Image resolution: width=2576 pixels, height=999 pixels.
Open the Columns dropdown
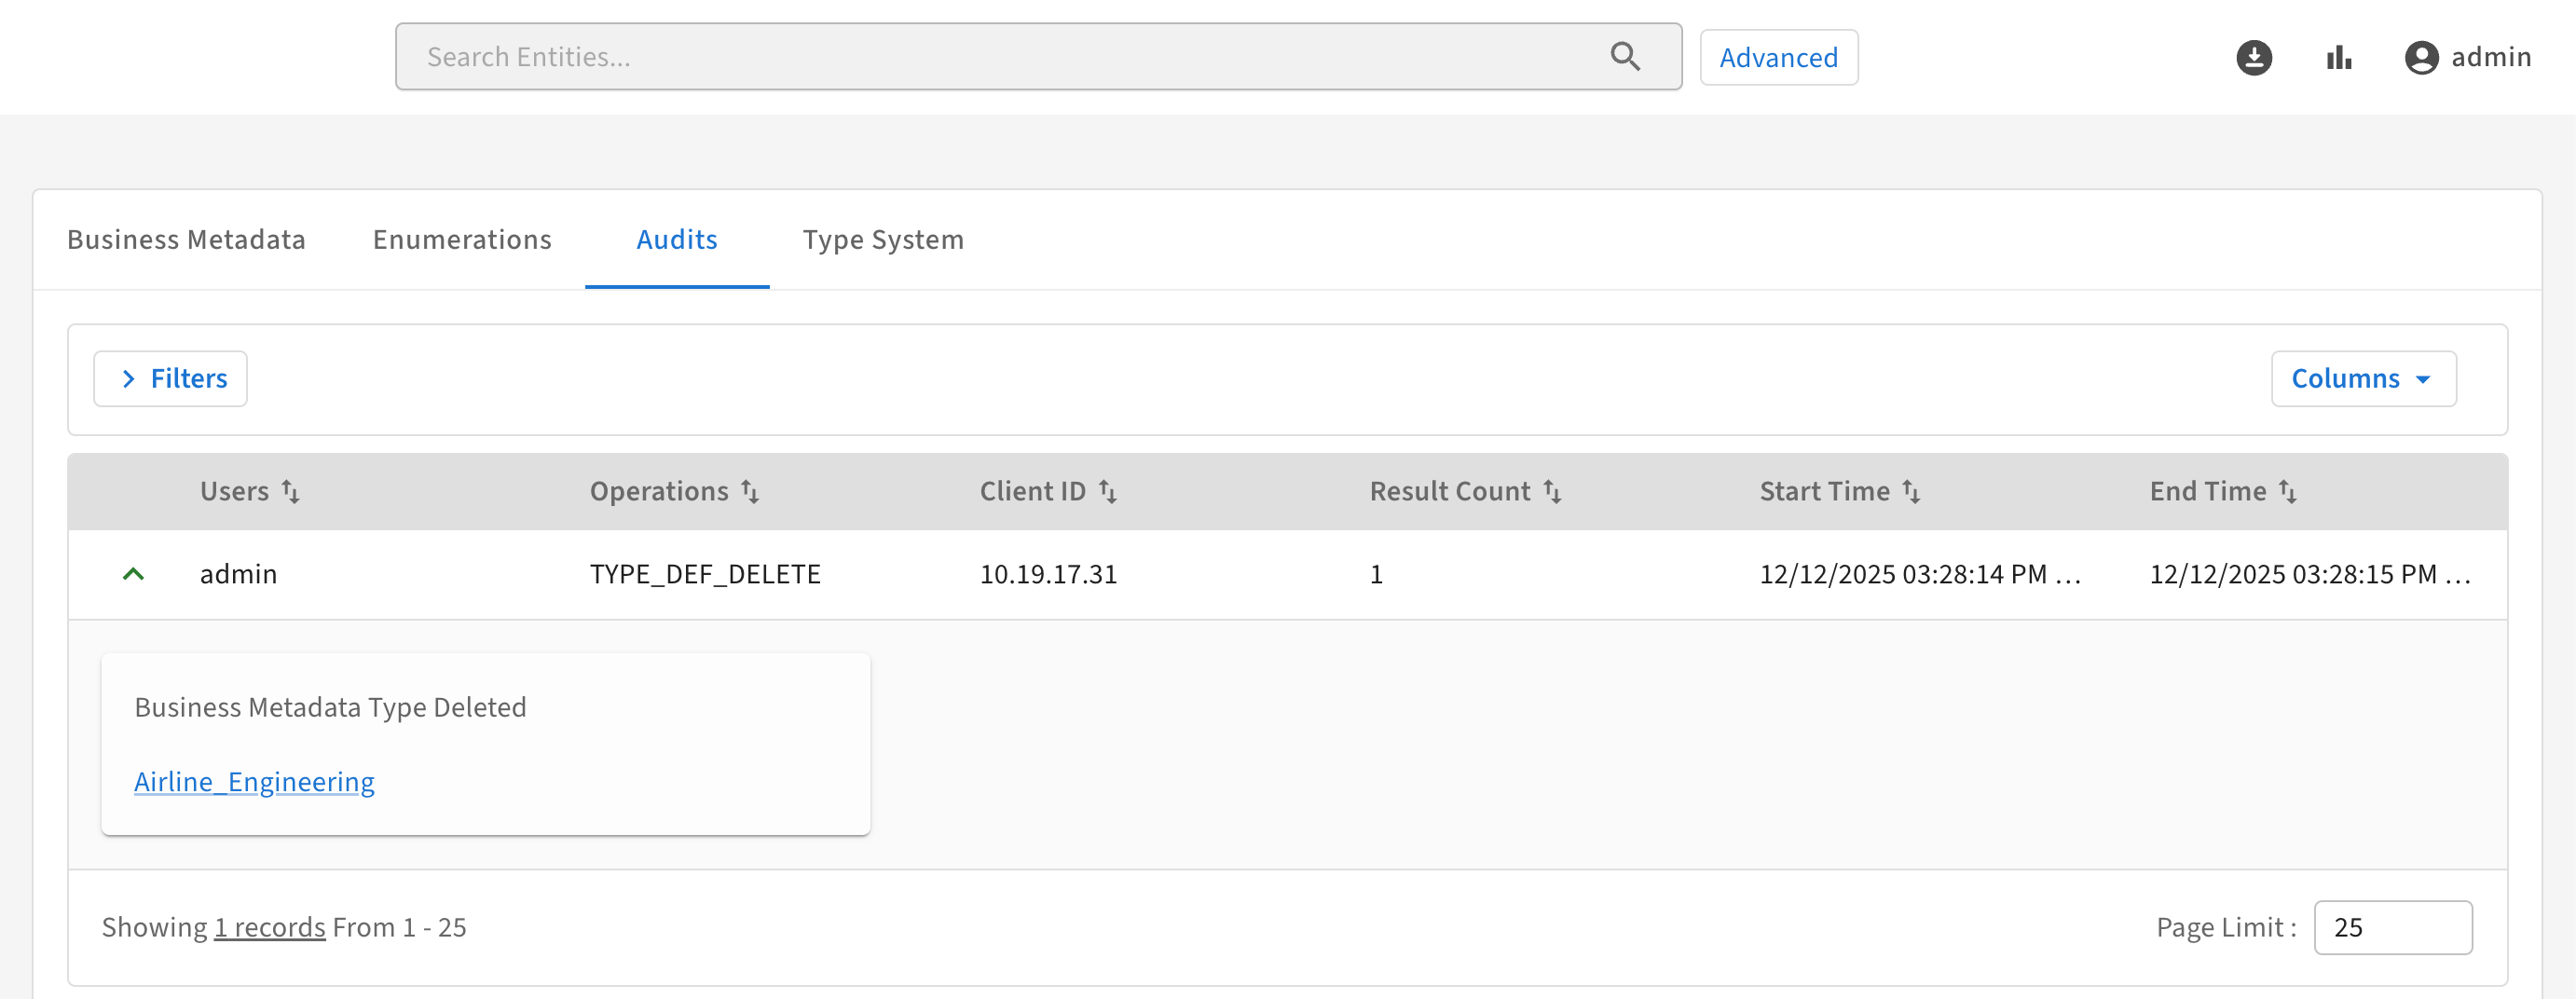coord(2362,379)
